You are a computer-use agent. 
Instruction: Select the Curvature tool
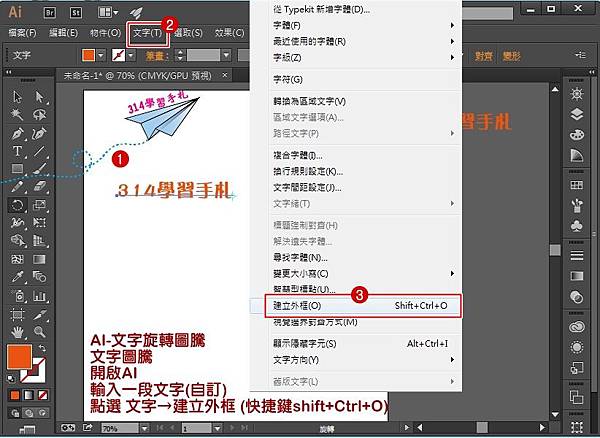click(x=39, y=134)
